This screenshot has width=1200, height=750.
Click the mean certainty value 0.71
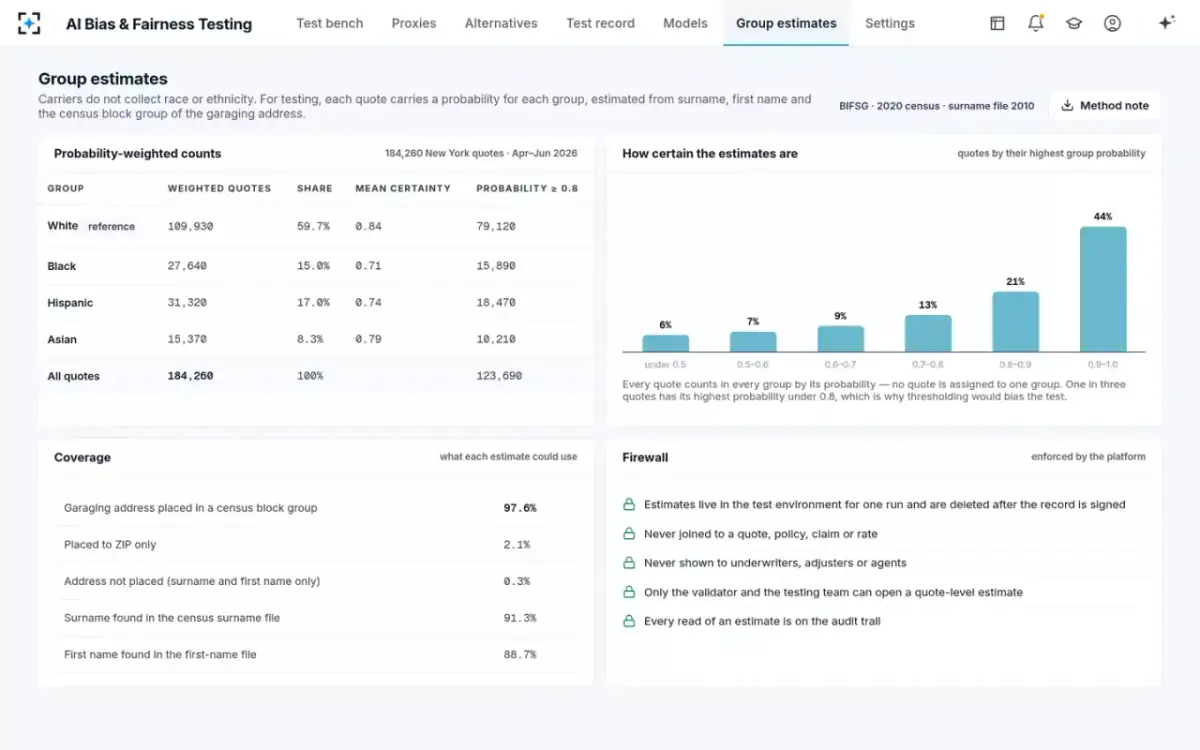point(368,266)
